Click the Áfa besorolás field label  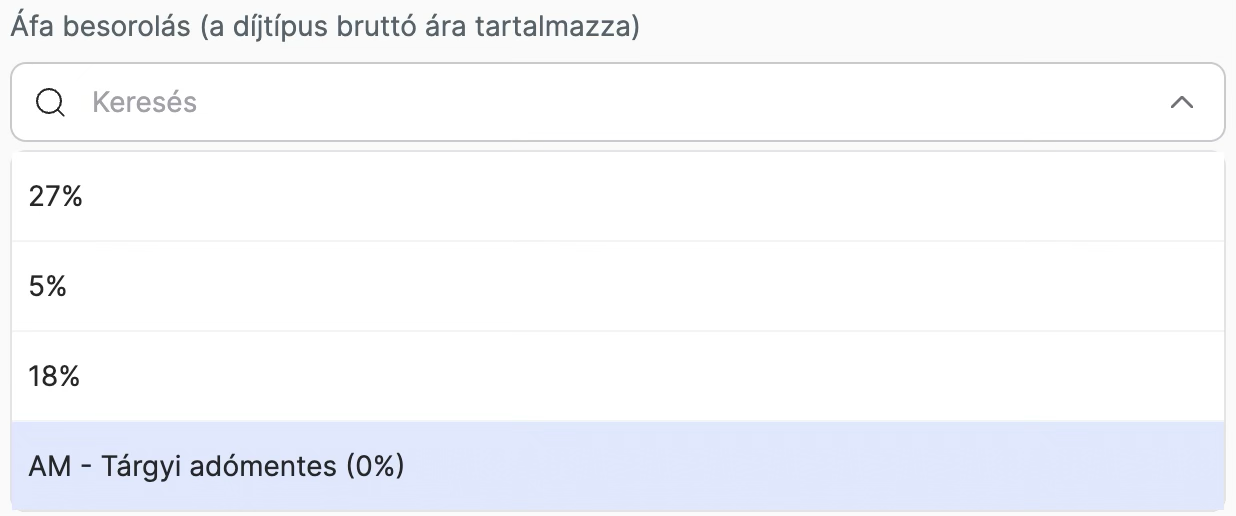[x=325, y=26]
